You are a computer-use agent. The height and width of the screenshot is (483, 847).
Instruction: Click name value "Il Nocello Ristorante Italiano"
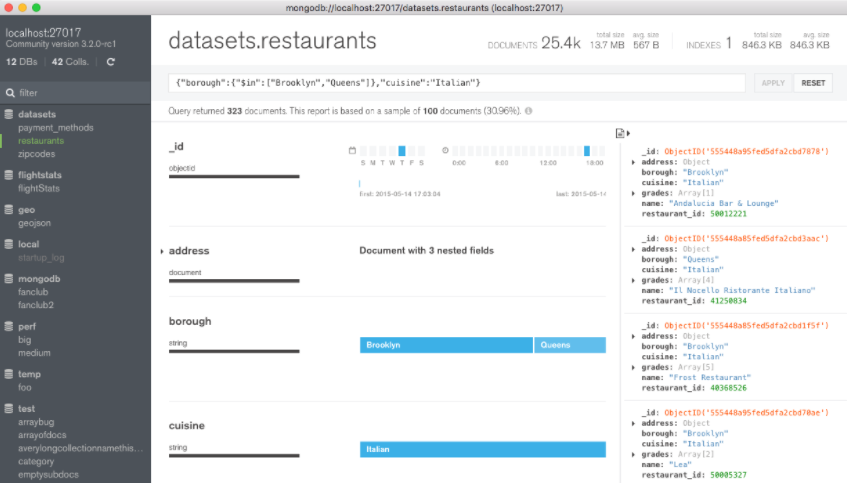pyautogui.click(x=742, y=291)
